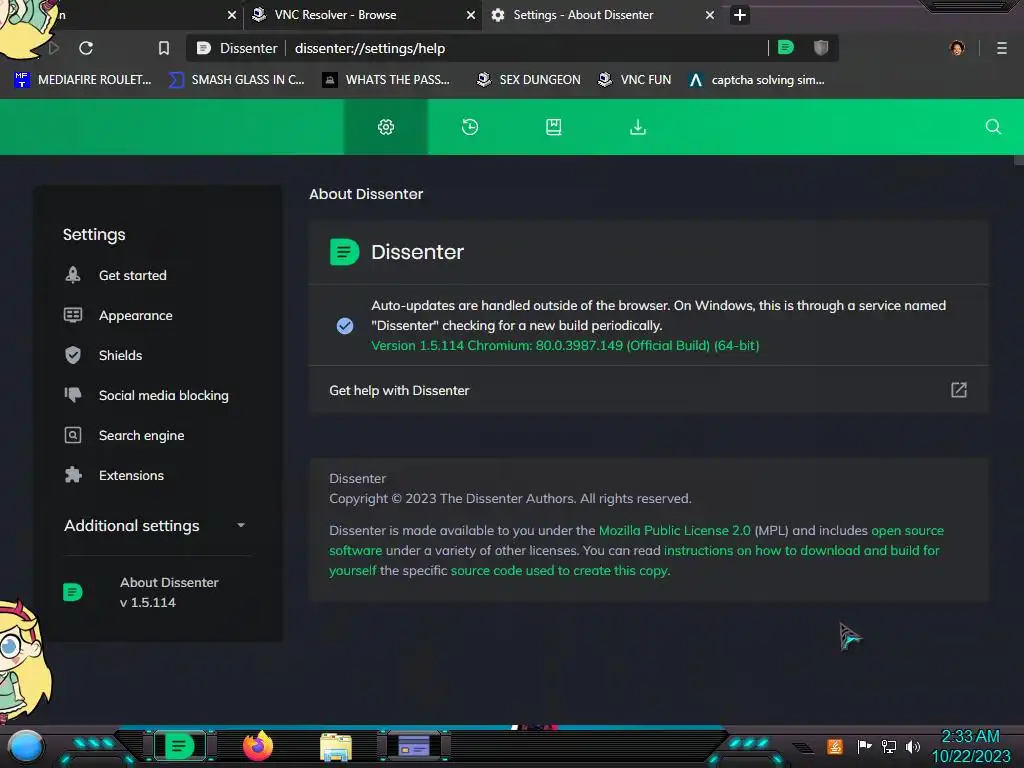Open the VNC FUN bookmark
This screenshot has height=768, width=1024.
(x=635, y=80)
